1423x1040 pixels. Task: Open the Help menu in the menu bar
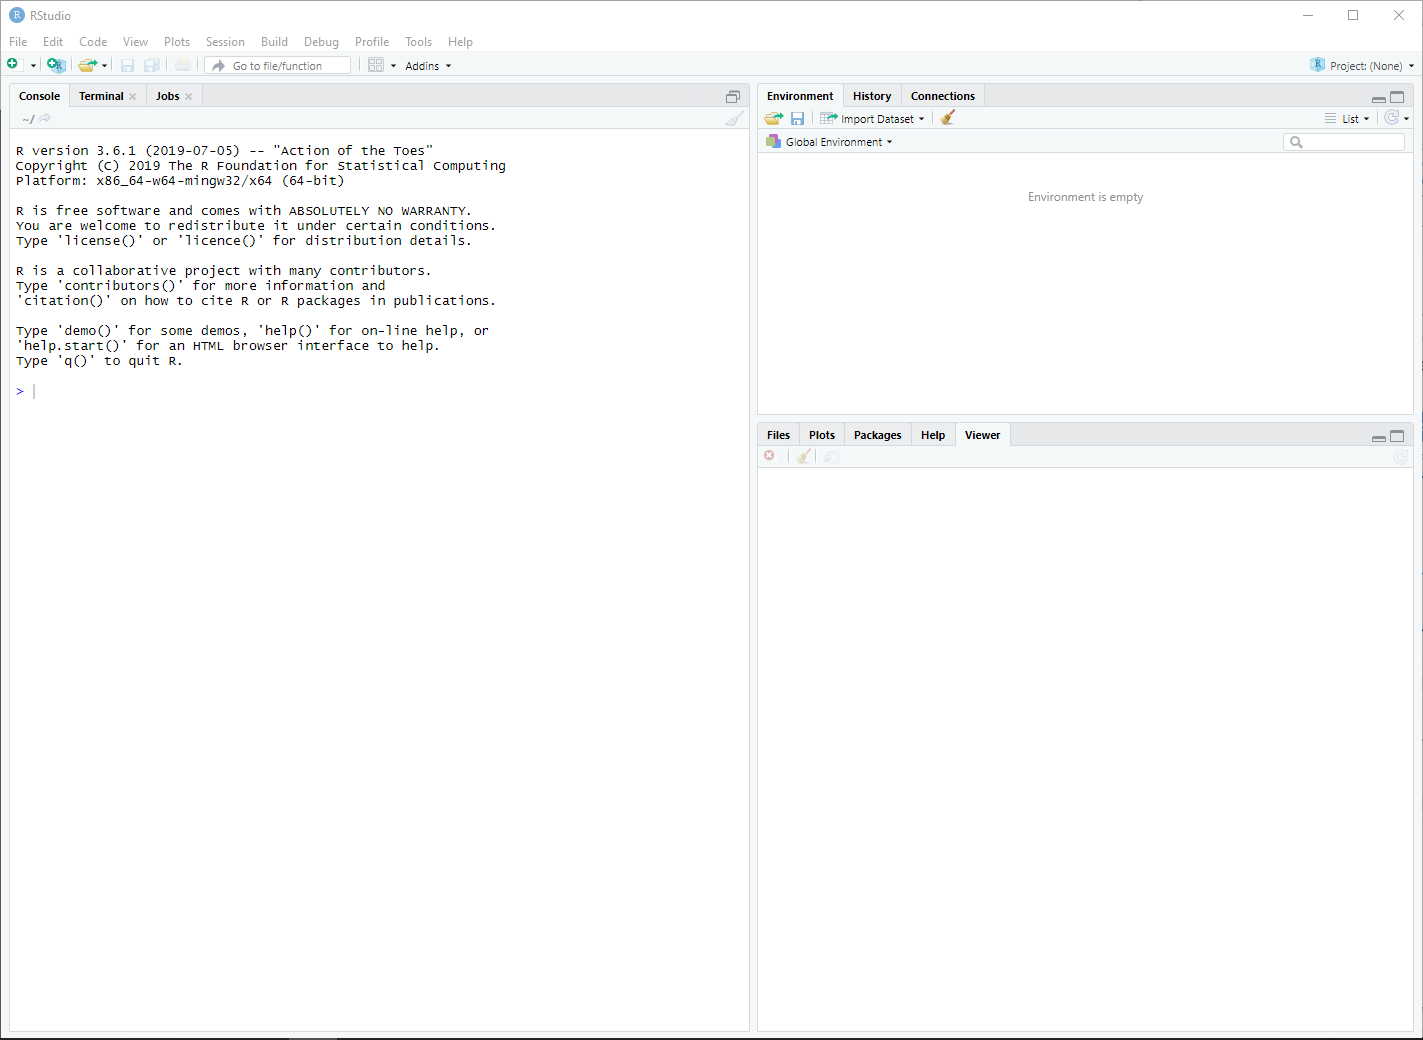460,42
